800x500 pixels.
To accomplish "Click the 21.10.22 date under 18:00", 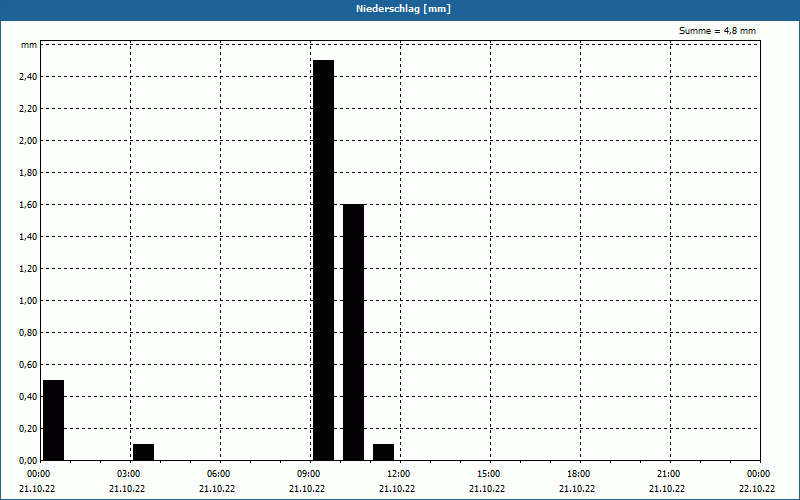I will (577, 489).
